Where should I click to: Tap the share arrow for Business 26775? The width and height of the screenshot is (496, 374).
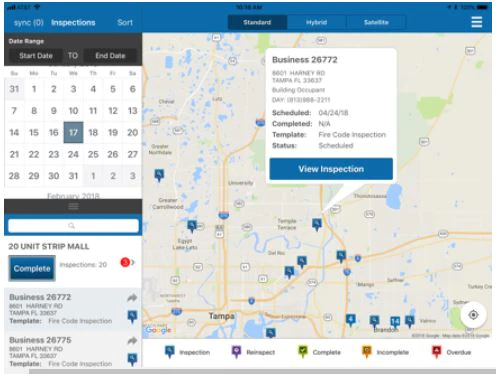(x=132, y=340)
